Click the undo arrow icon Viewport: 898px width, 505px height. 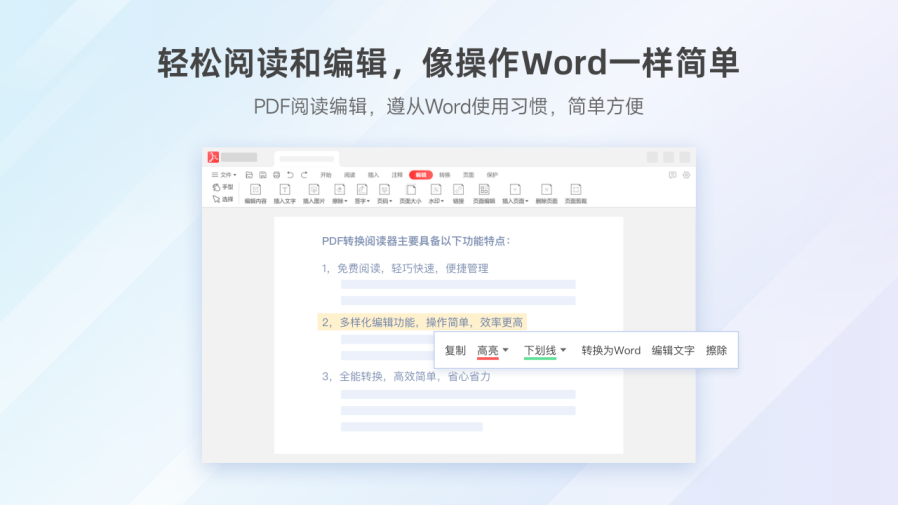[x=290, y=175]
